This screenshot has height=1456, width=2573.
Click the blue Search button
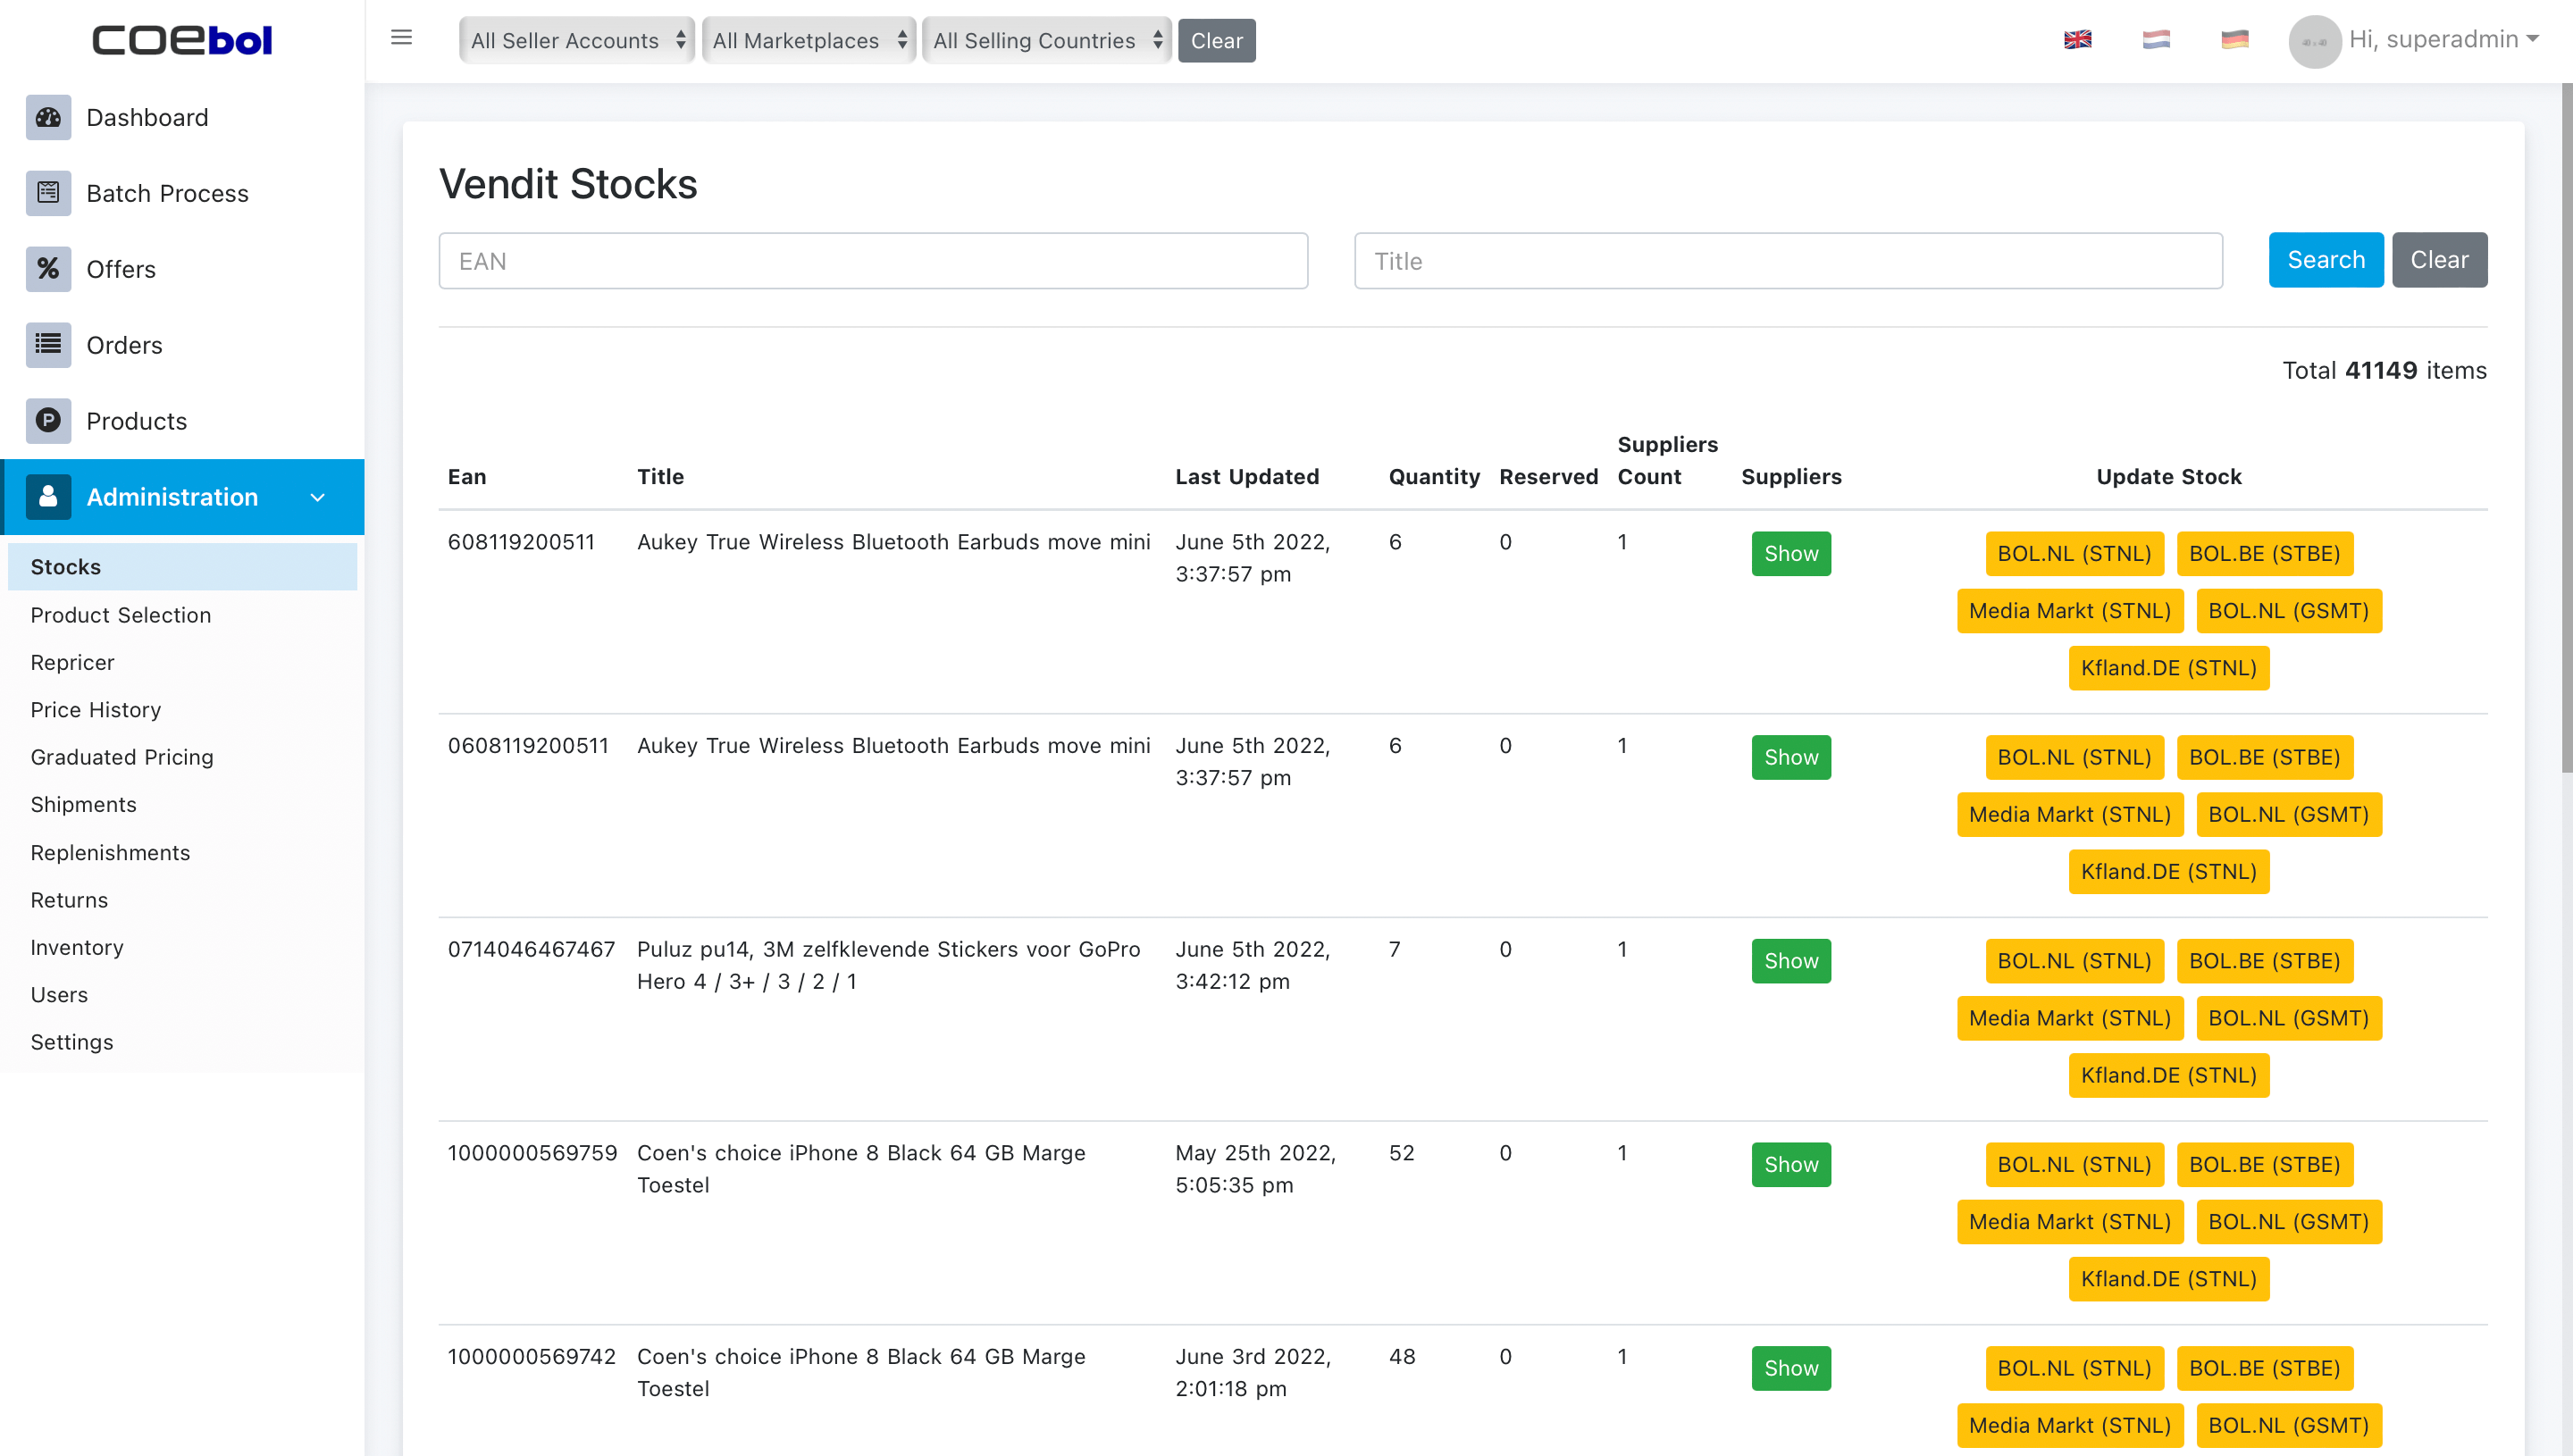click(x=2325, y=260)
